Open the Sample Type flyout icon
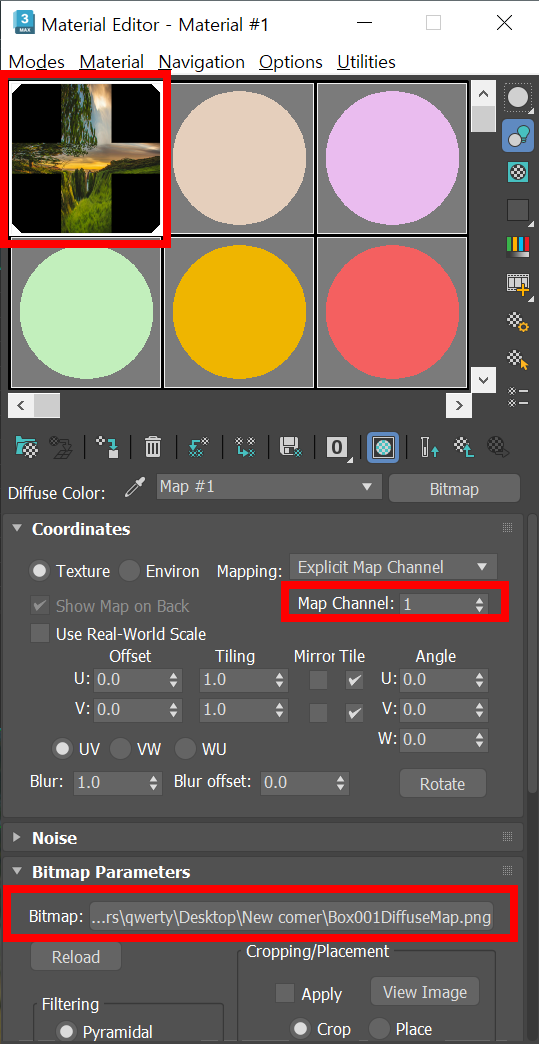539x1044 pixels. click(x=517, y=98)
